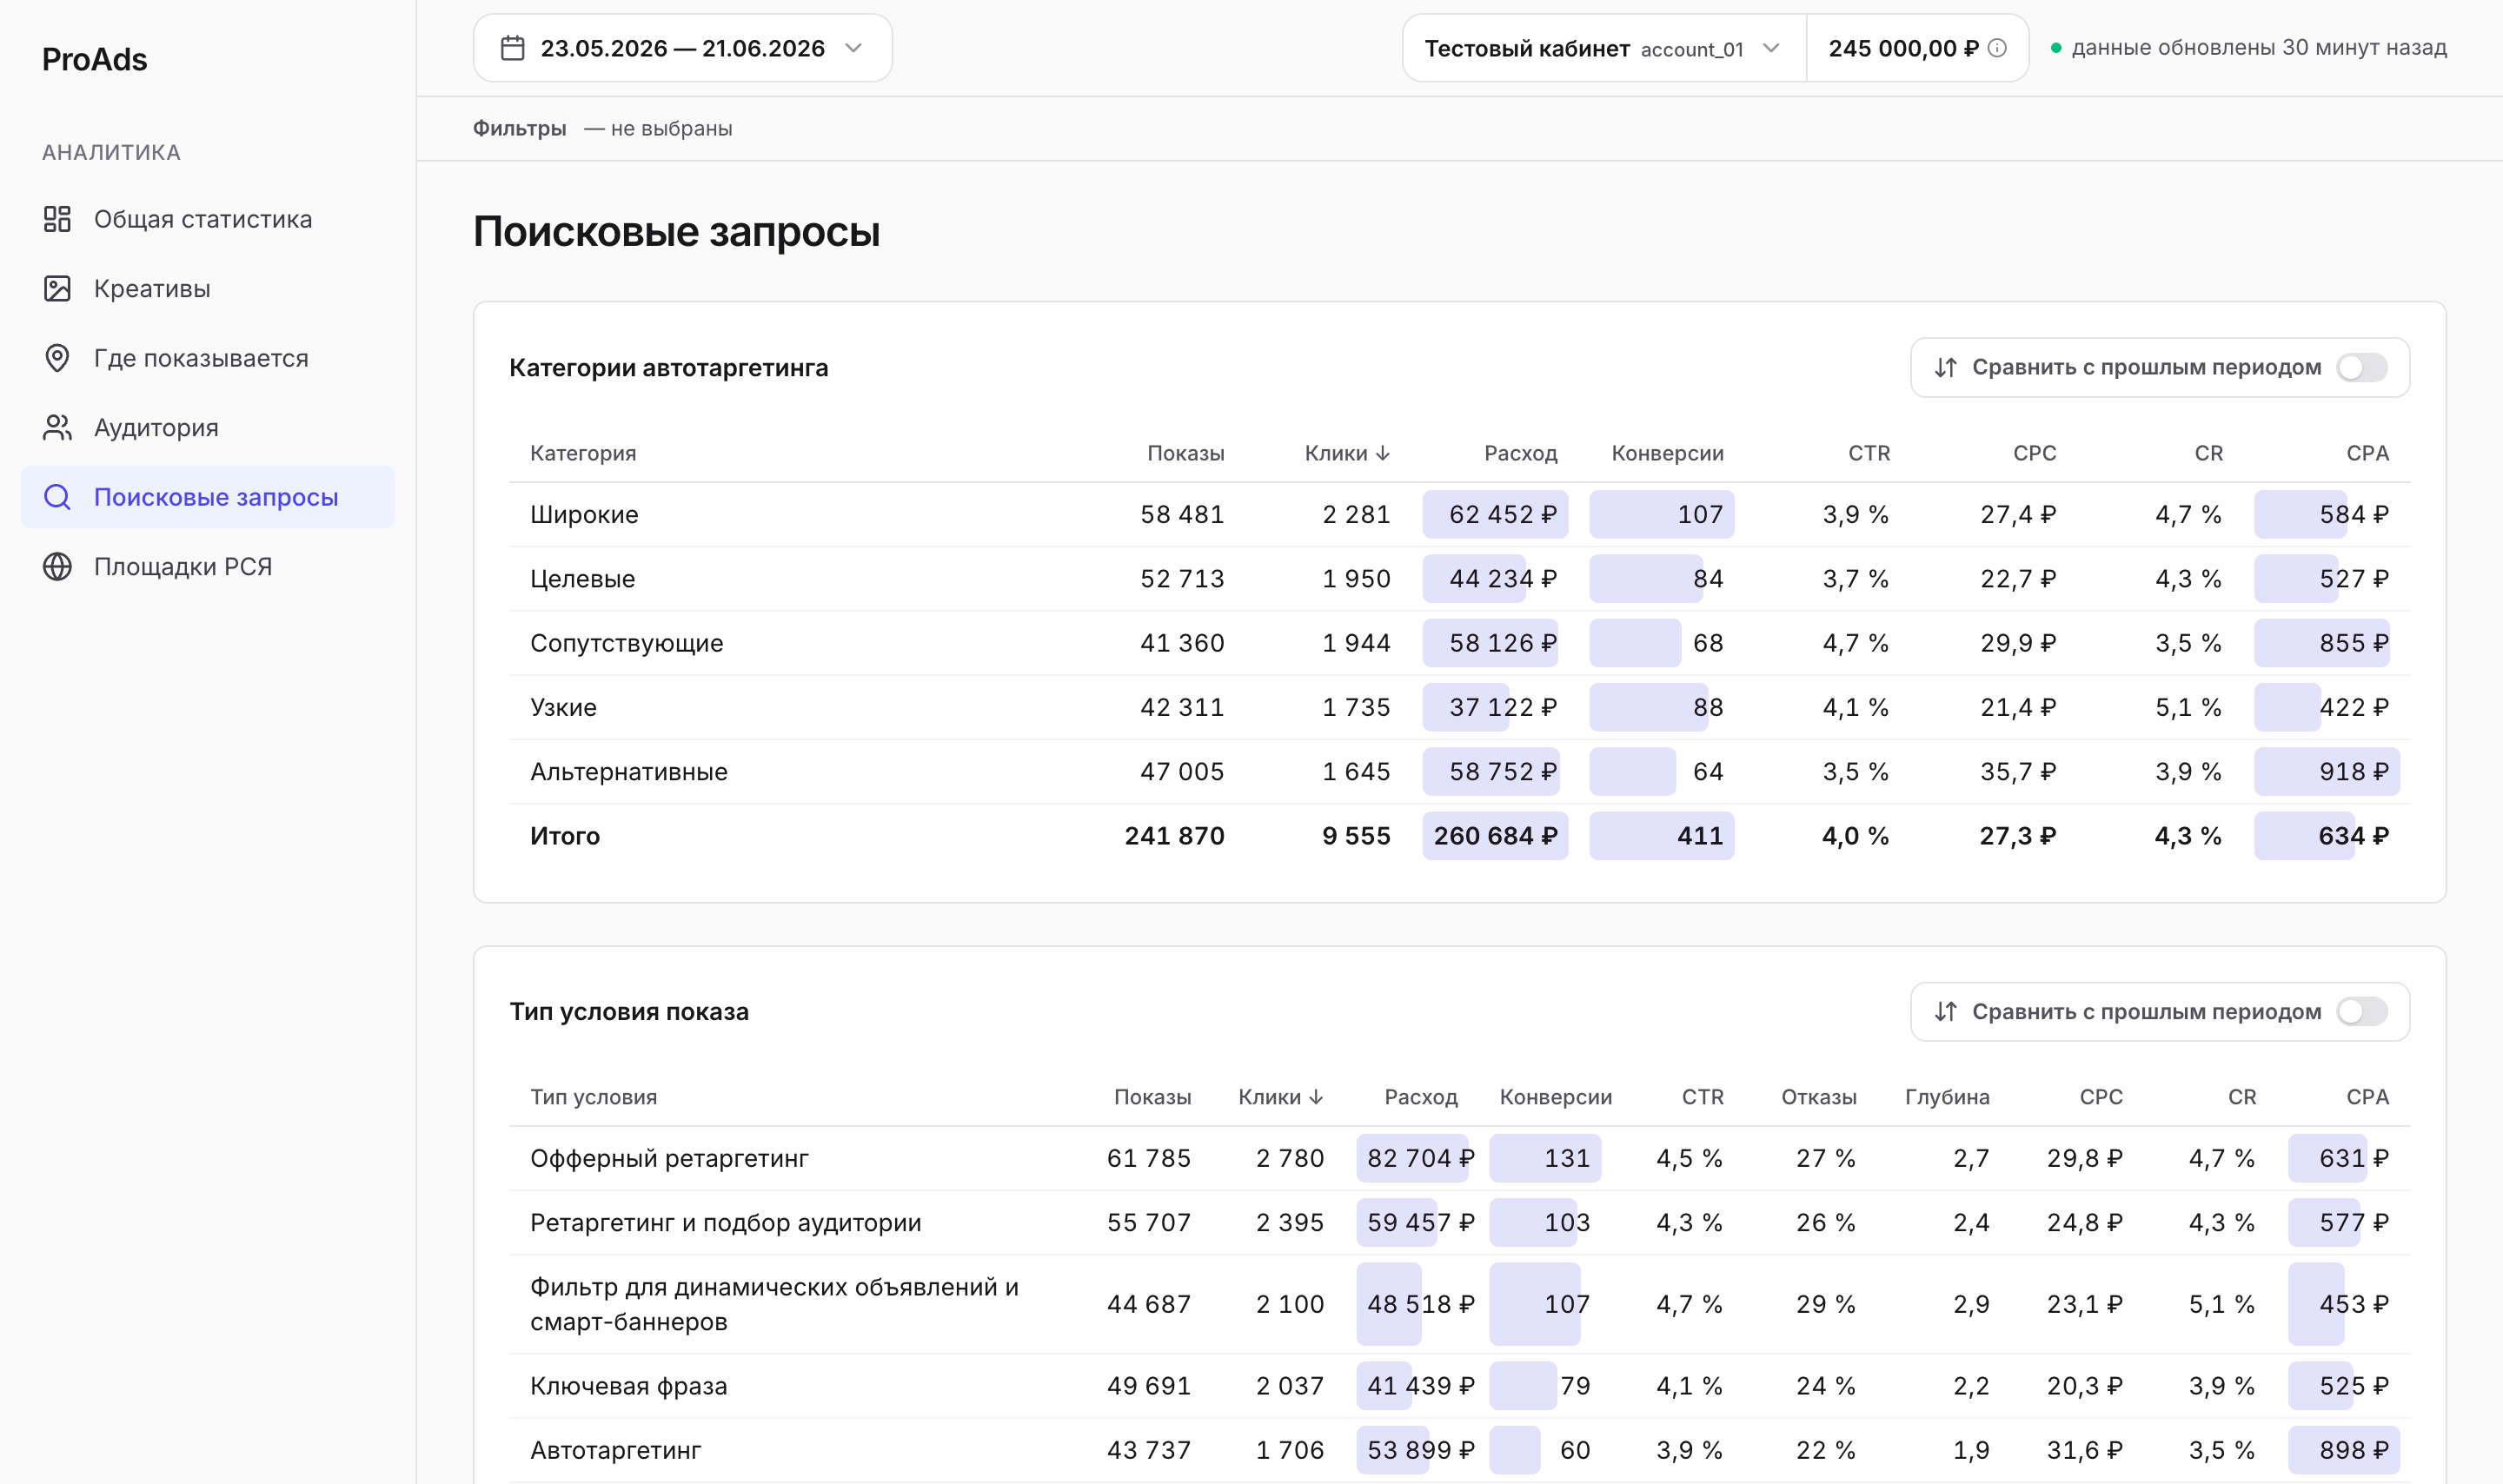Sort Категории автотаргетинга by CR column
Image resolution: width=2503 pixels, height=1484 pixels.
2209,453
